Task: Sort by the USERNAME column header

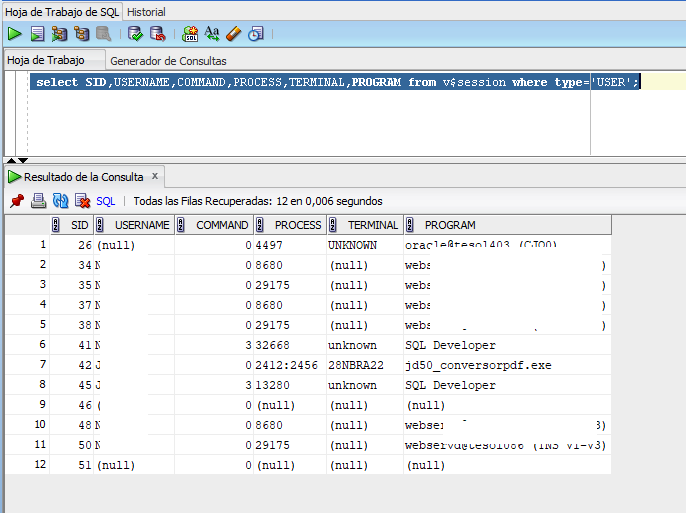Action: tap(142, 225)
